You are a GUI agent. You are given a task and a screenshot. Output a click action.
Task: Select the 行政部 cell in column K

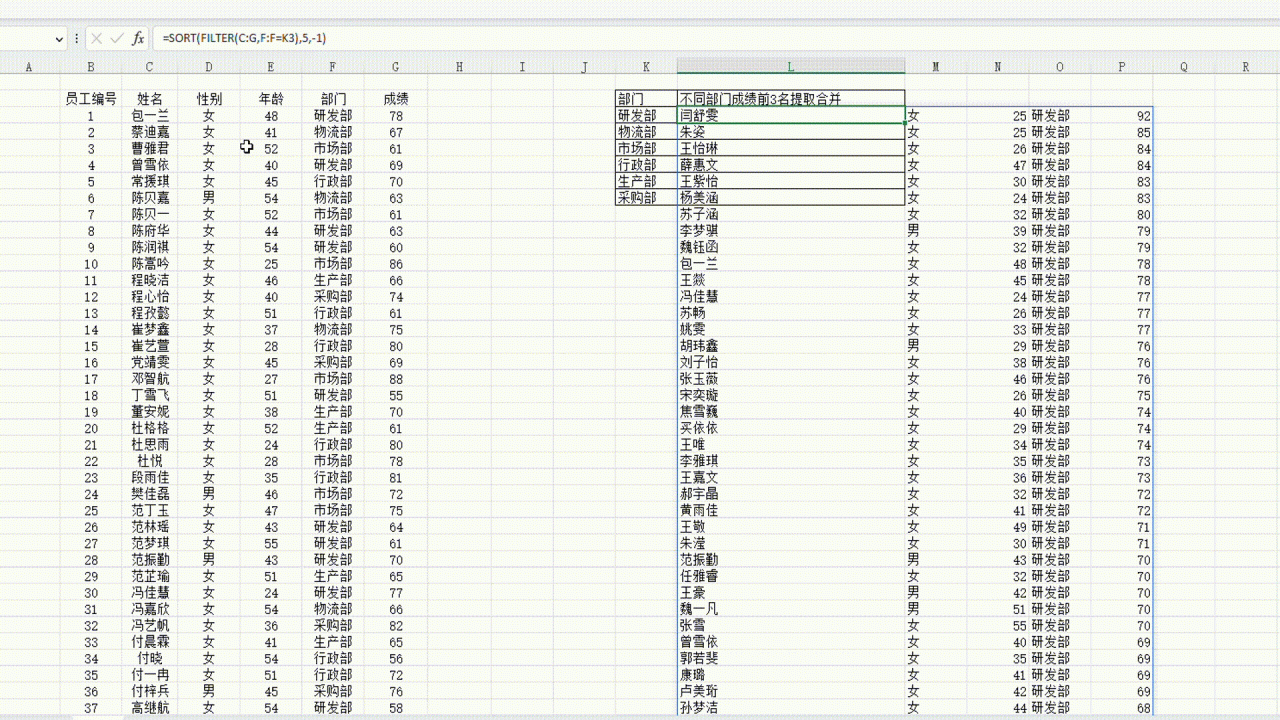[x=646, y=165]
